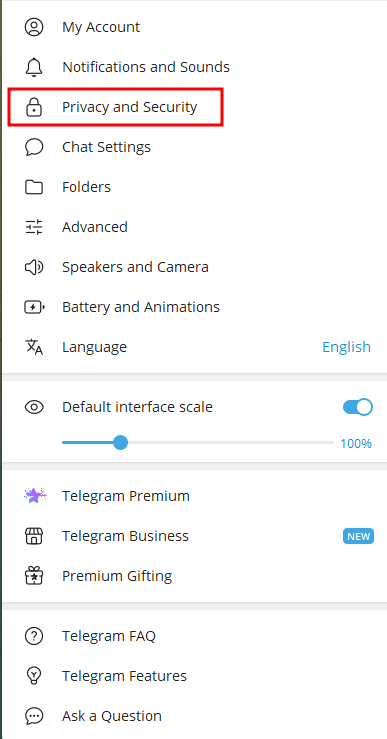Image resolution: width=387 pixels, height=739 pixels.
Task: Click the Telegram Premium star icon
Action: pyautogui.click(x=35, y=496)
